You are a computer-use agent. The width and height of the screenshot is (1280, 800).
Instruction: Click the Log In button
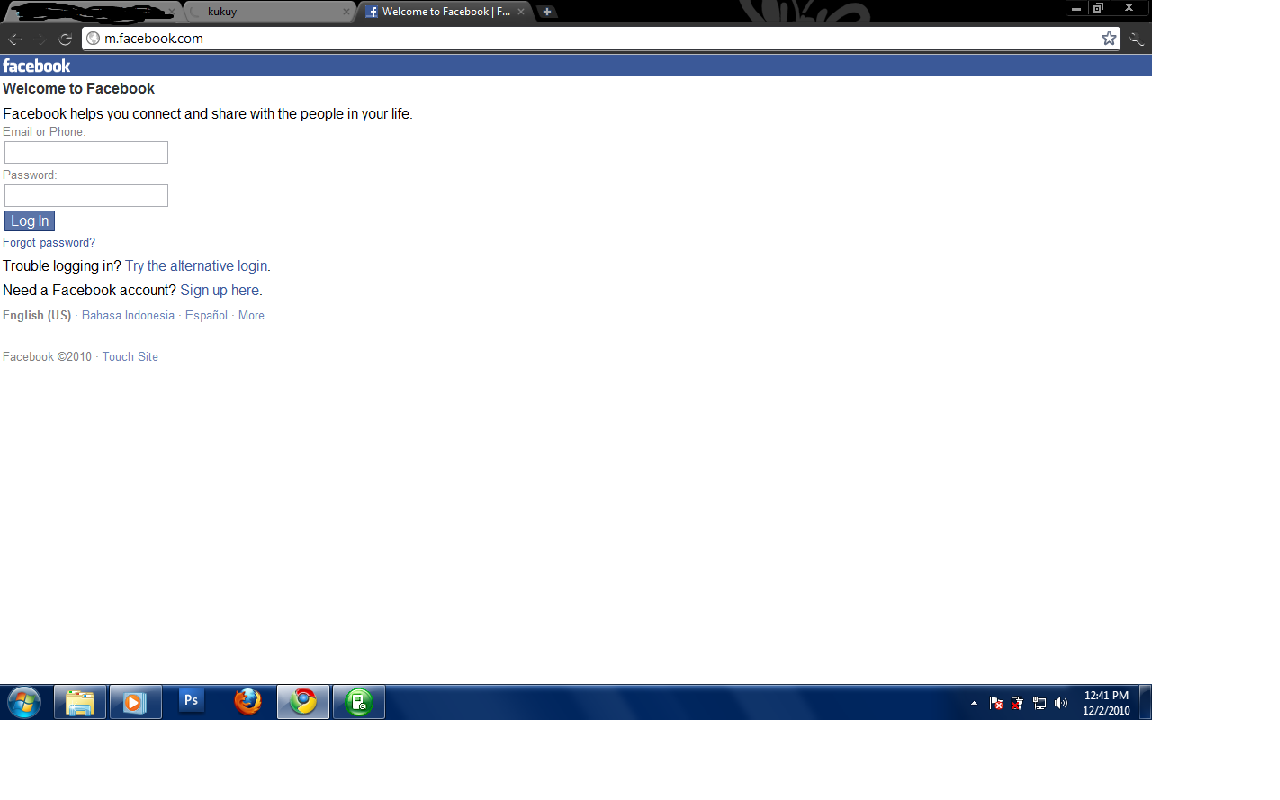point(30,221)
